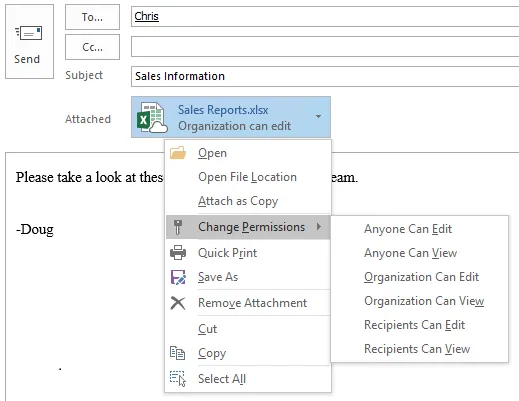
Task: Click the X icon for Remove Attachment
Action: tap(178, 303)
